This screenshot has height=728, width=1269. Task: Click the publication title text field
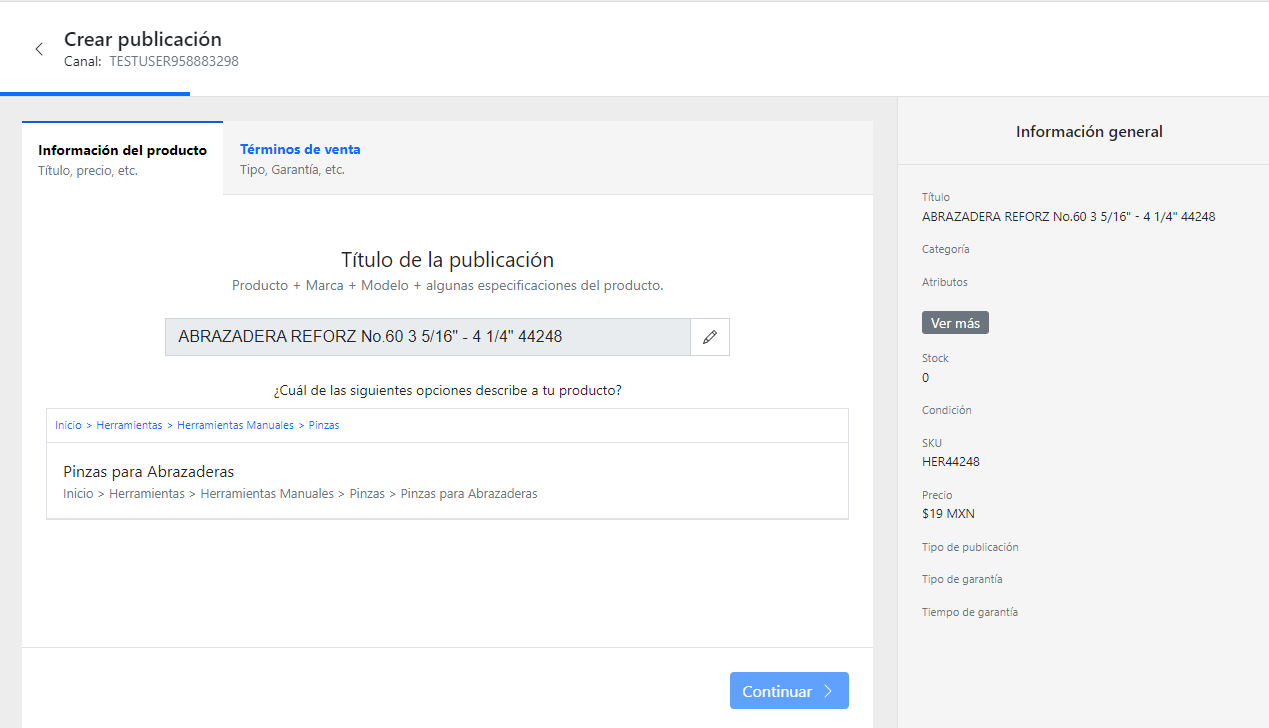(x=428, y=337)
